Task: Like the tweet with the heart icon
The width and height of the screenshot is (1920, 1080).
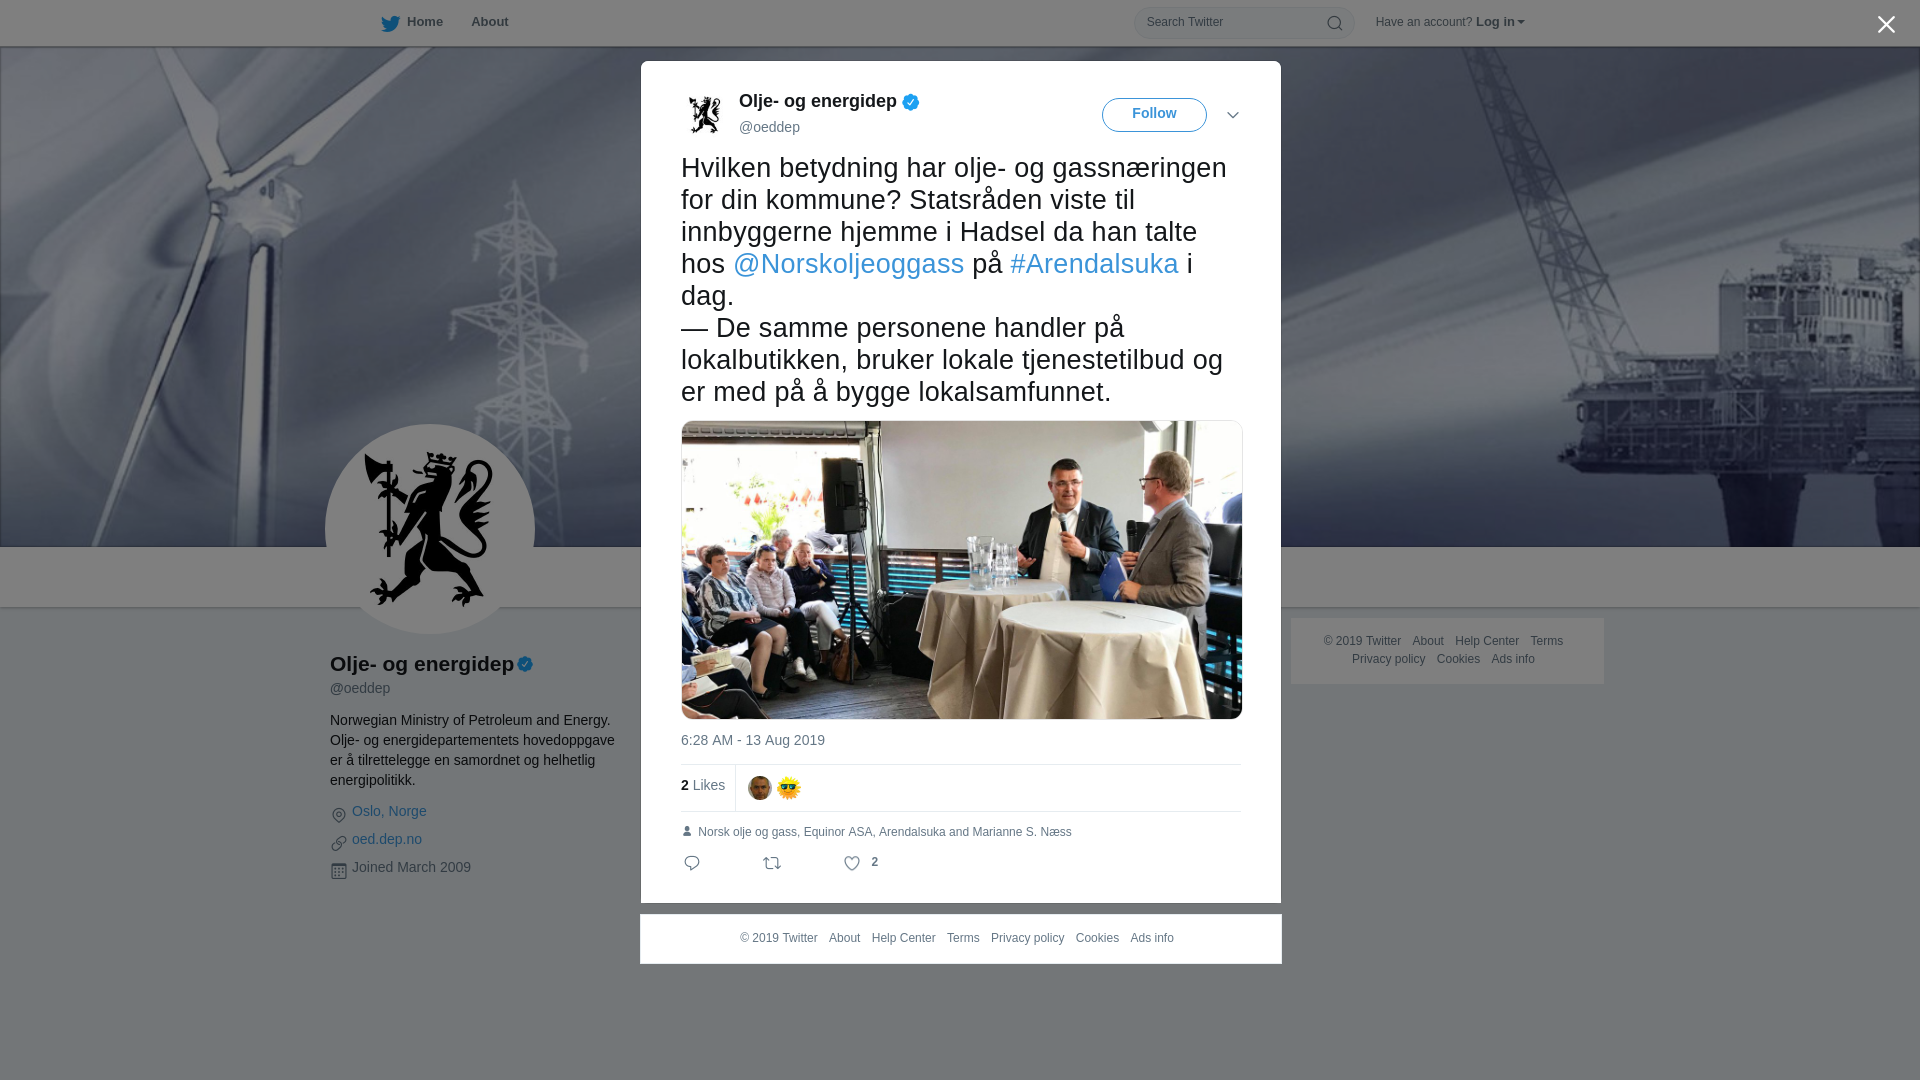Action: pyautogui.click(x=852, y=863)
